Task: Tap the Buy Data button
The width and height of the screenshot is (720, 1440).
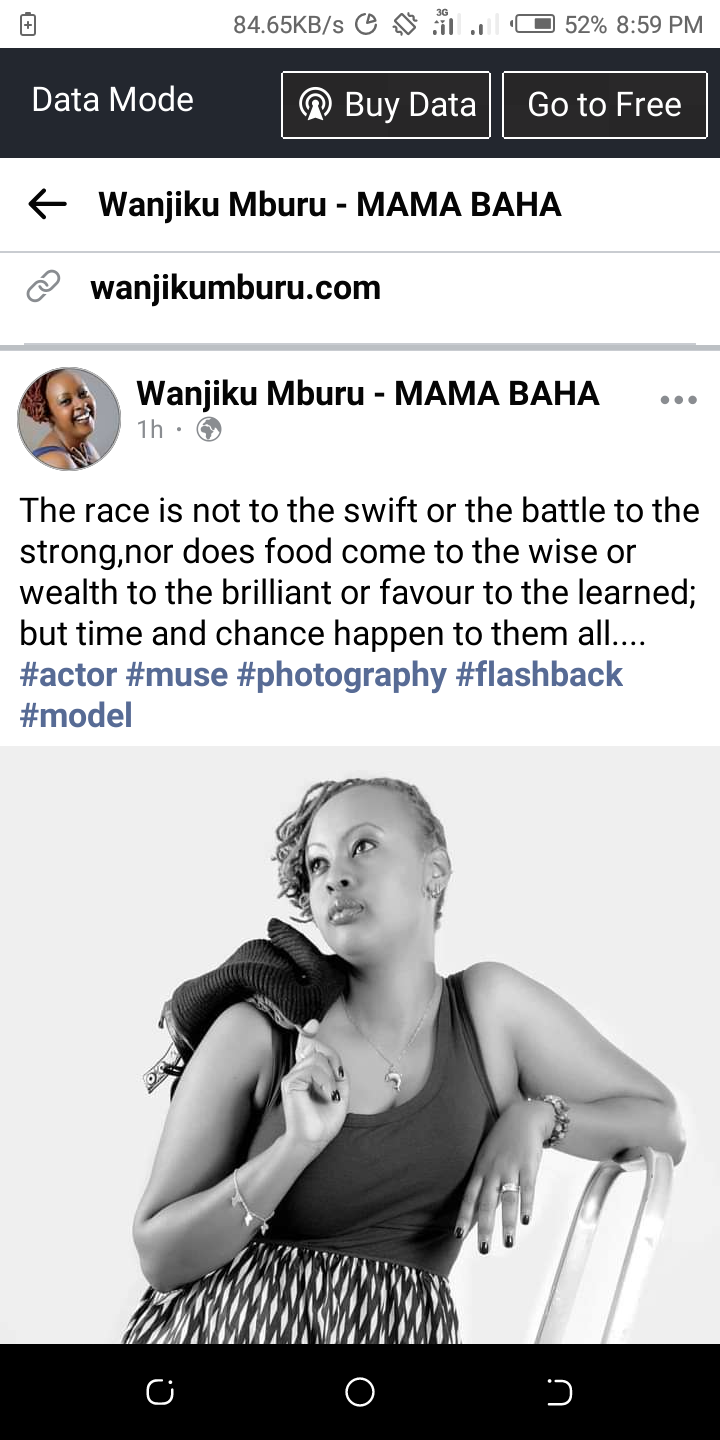Action: tap(386, 104)
